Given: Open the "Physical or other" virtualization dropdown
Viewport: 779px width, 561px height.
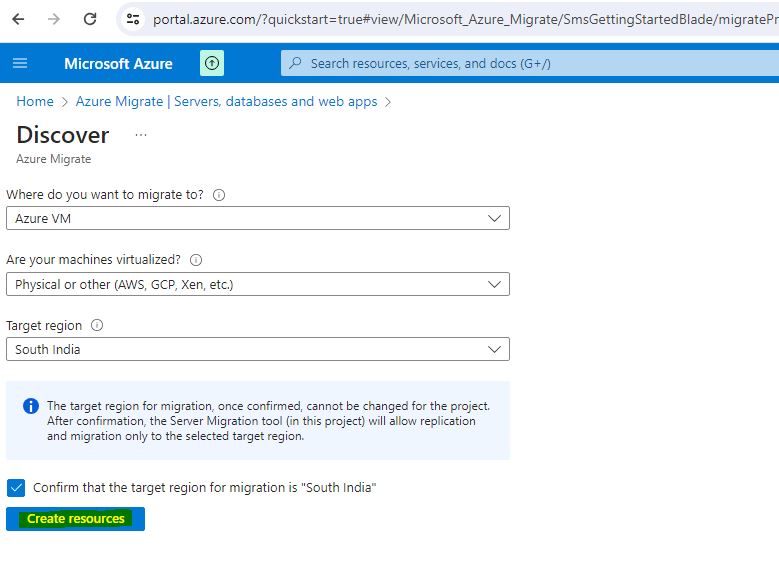Looking at the screenshot, I should [x=257, y=284].
